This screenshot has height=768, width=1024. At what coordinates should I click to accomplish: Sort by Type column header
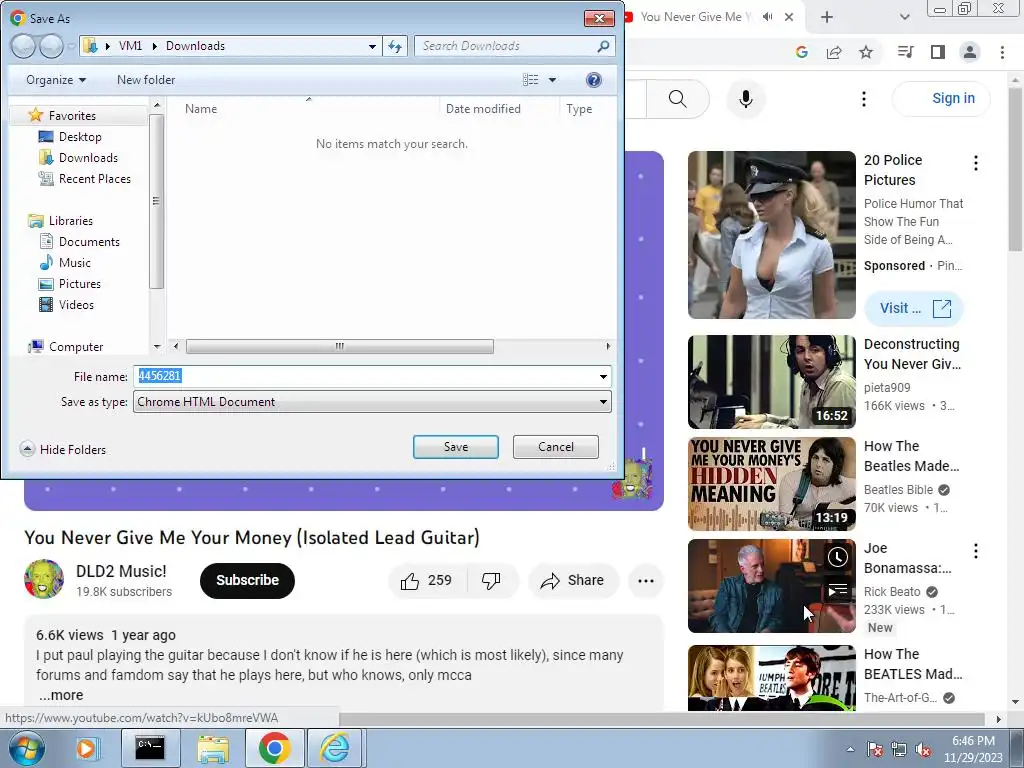[579, 109]
